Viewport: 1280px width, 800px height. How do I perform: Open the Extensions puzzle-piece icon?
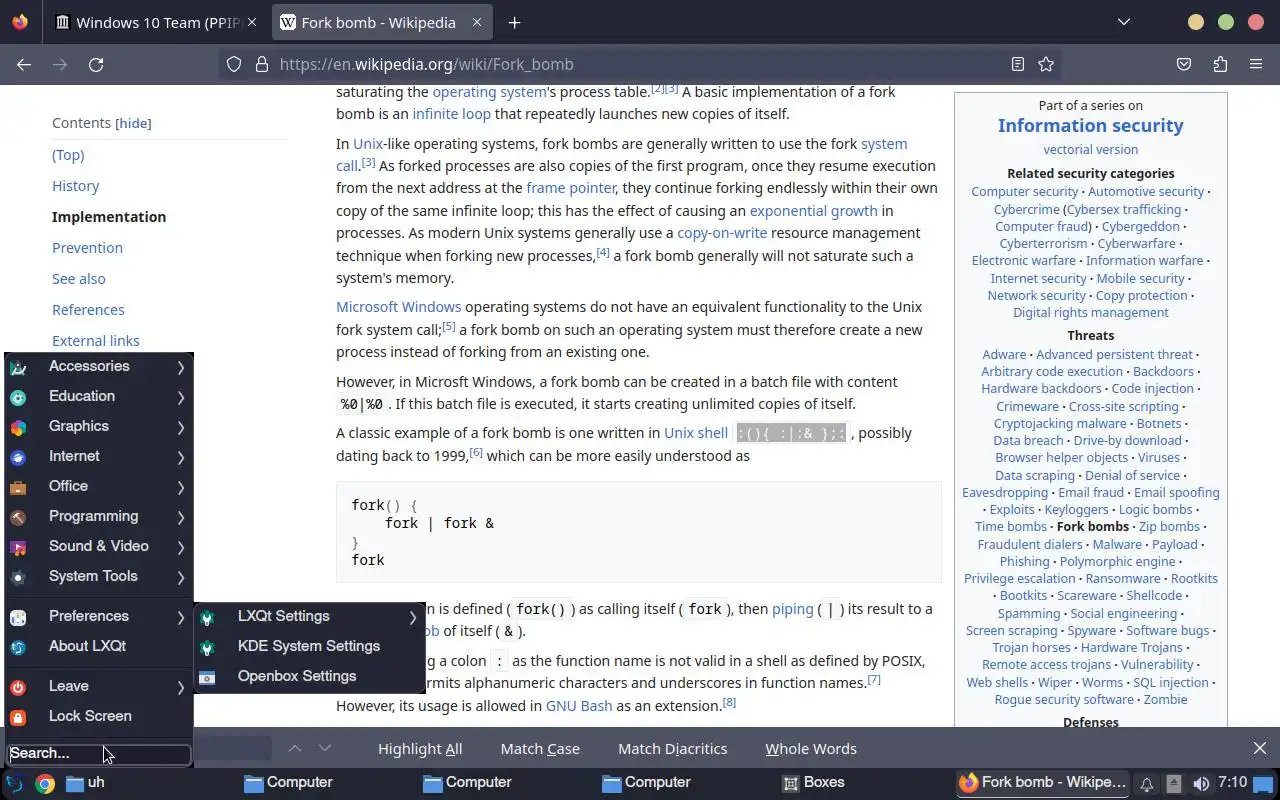tap(1220, 64)
